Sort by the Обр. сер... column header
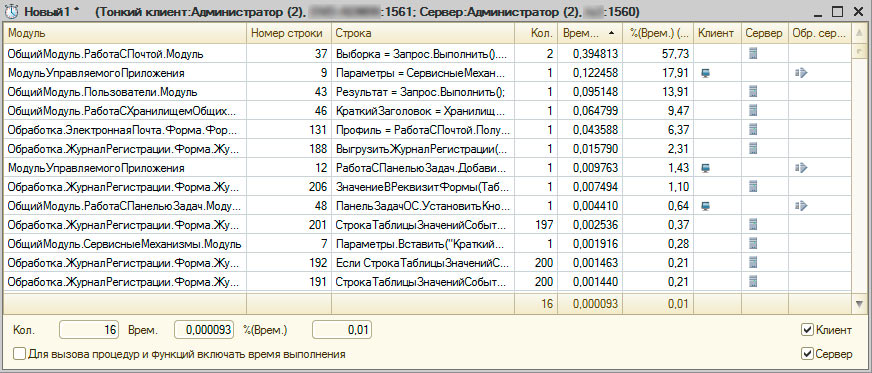Image resolution: width=872 pixels, height=373 pixels. [x=819, y=33]
